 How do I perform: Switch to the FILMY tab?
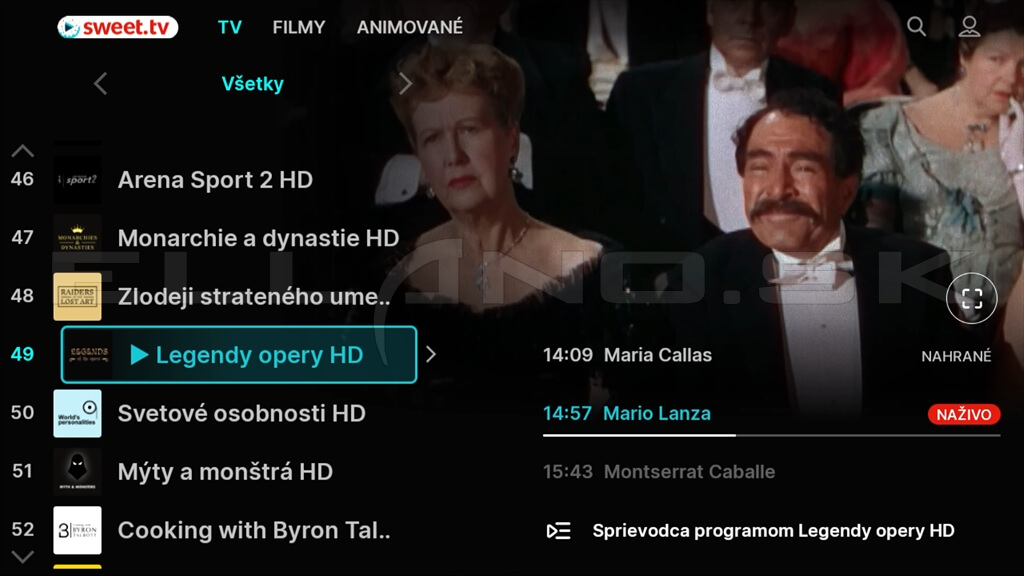point(298,27)
